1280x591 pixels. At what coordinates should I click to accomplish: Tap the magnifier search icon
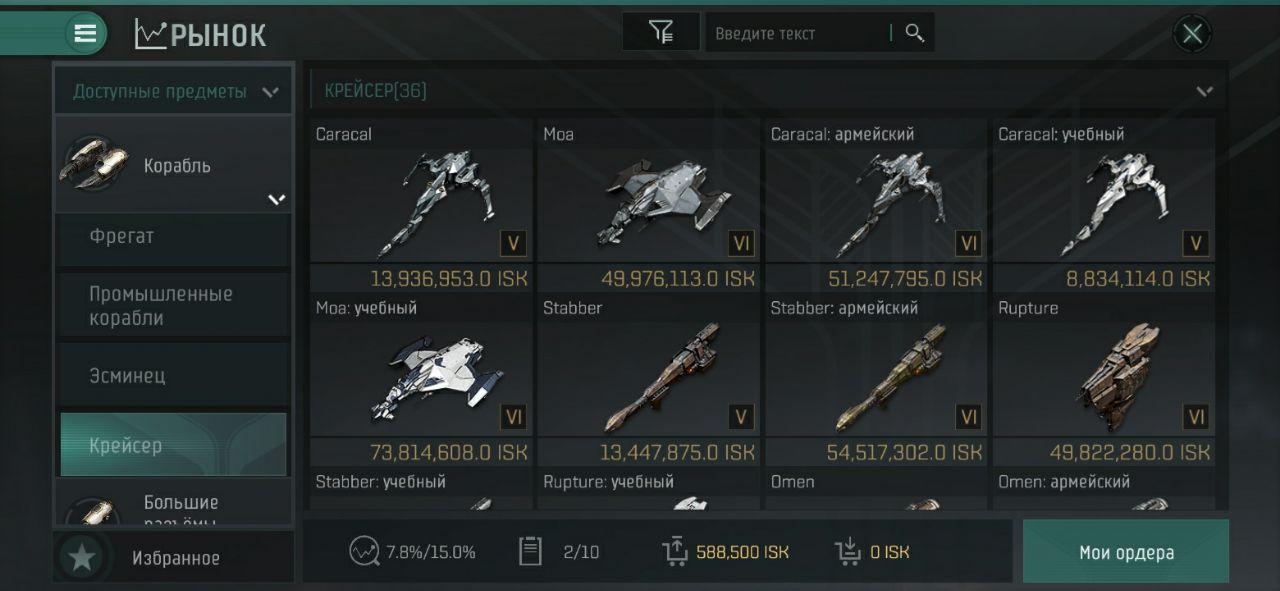coord(914,33)
